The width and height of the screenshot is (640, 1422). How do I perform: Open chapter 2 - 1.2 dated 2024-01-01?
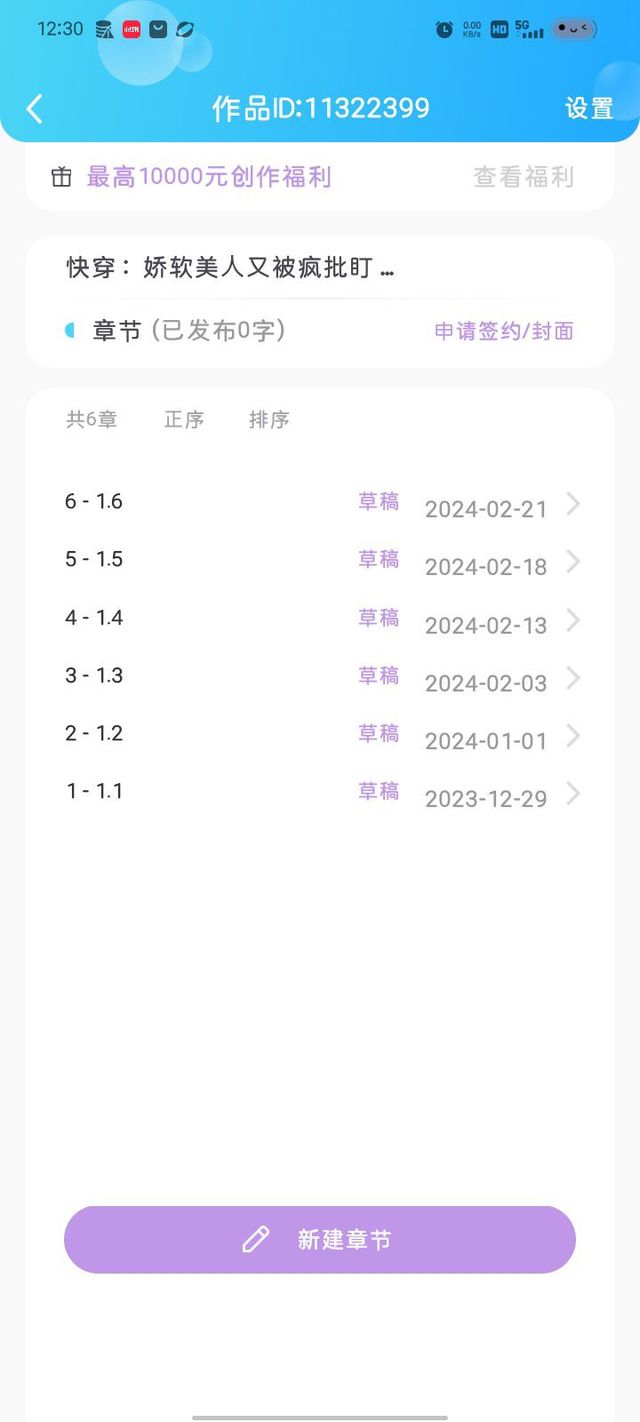[x=320, y=736]
